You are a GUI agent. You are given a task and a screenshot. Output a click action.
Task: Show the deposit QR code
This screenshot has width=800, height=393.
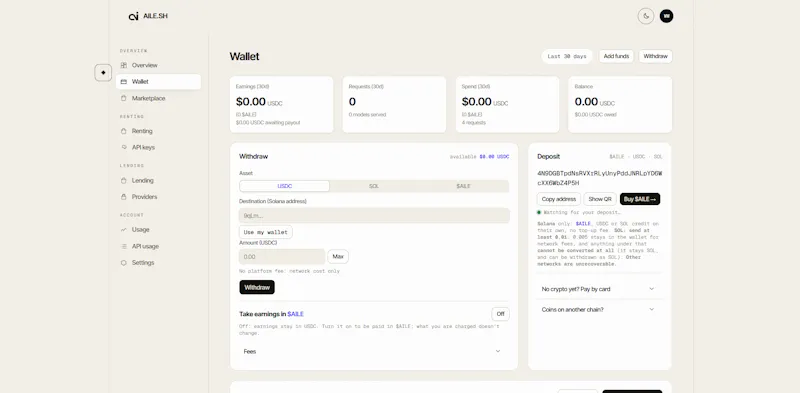[600, 199]
